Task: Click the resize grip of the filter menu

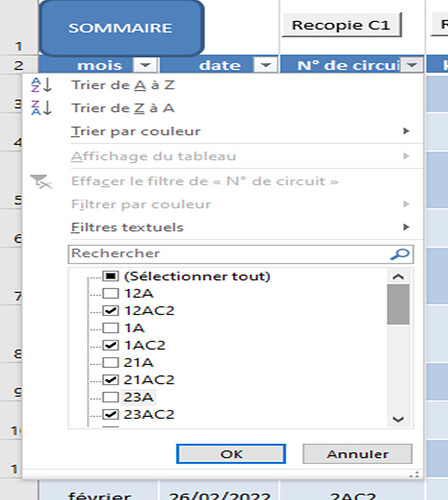Action: (414, 475)
